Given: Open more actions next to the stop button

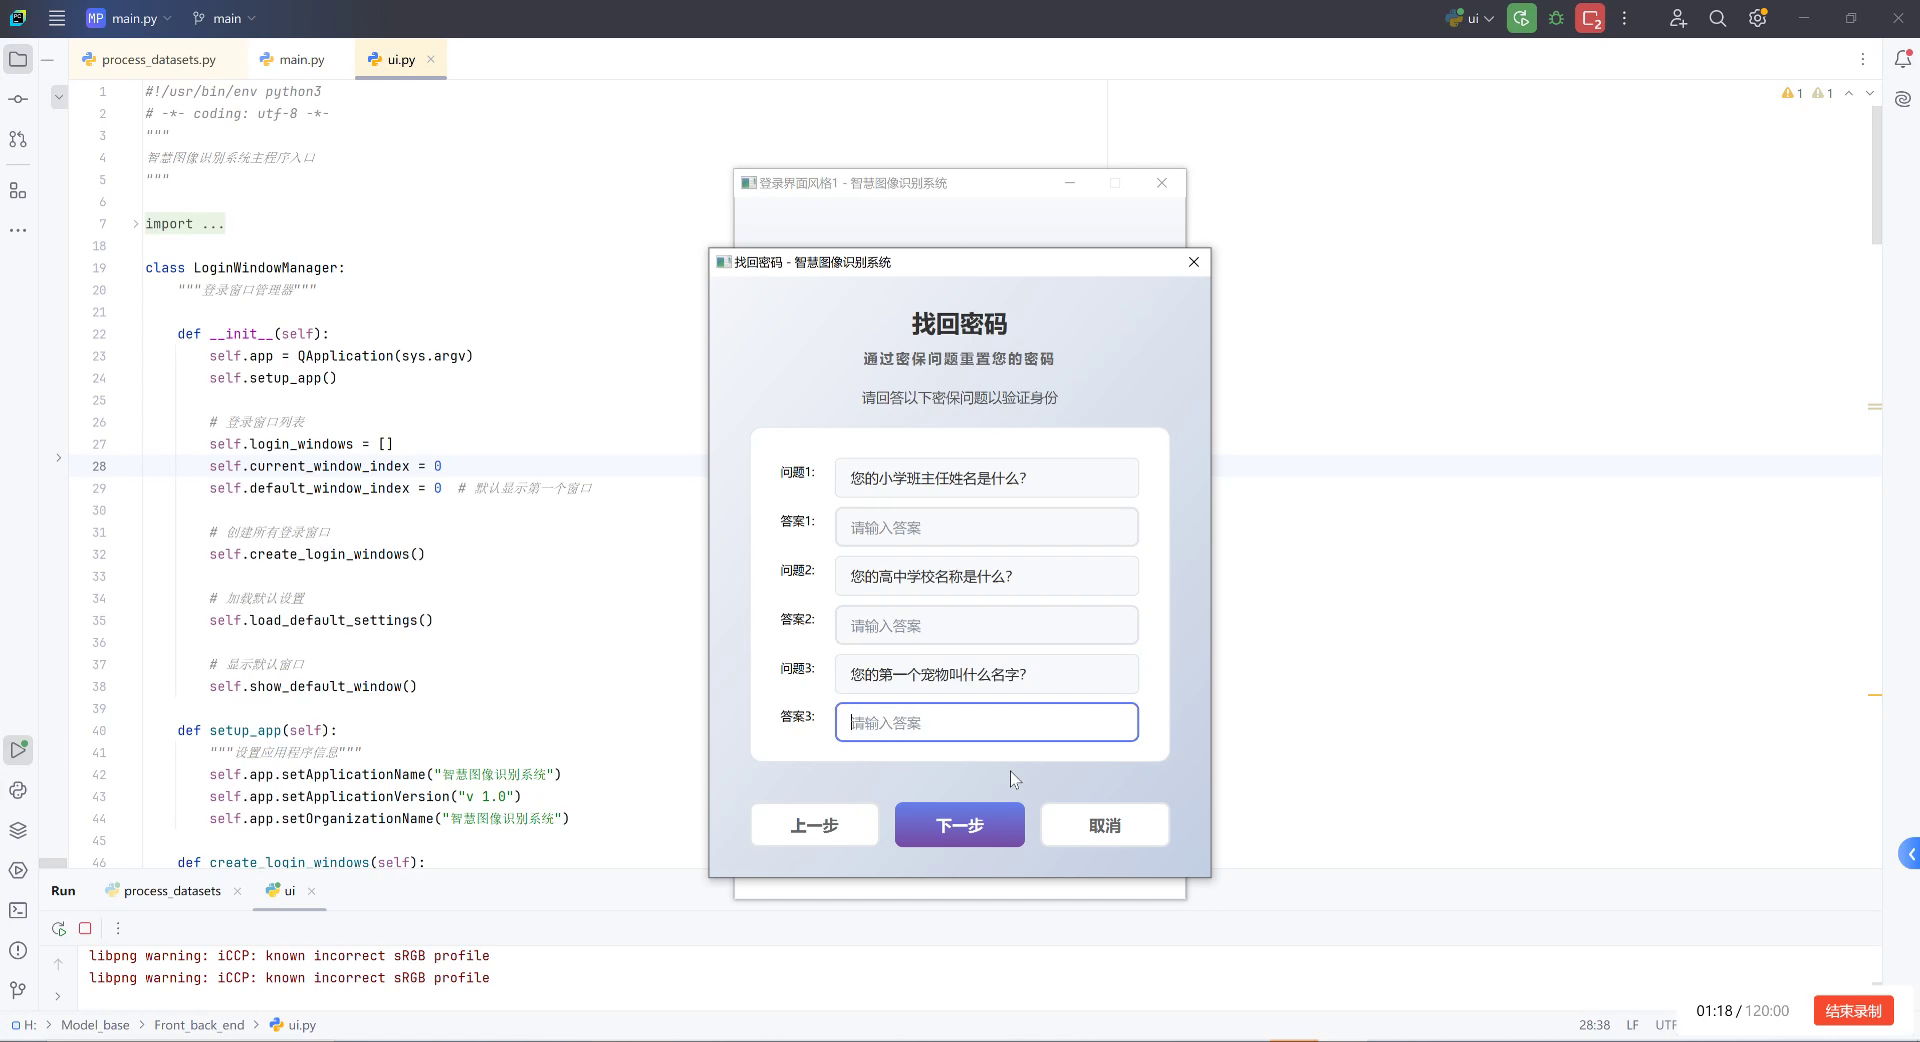Looking at the screenshot, I should (x=1625, y=18).
